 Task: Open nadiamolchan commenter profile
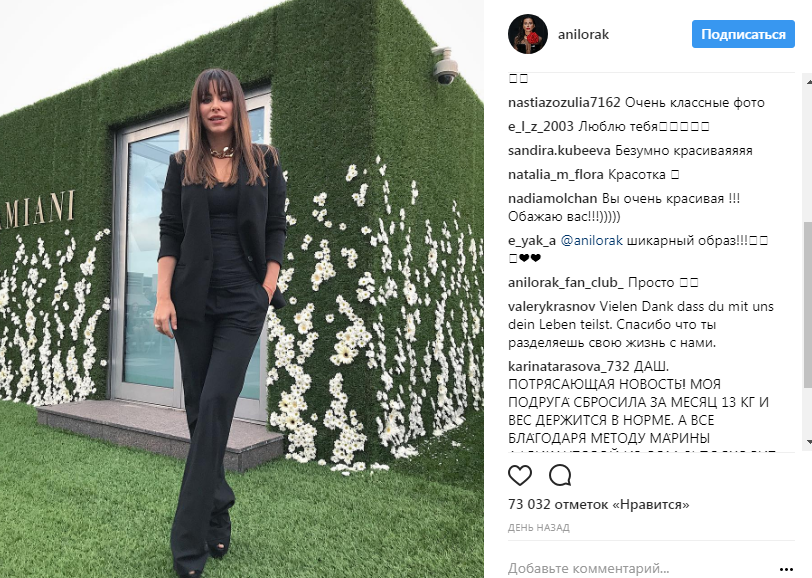pyautogui.click(x=553, y=199)
